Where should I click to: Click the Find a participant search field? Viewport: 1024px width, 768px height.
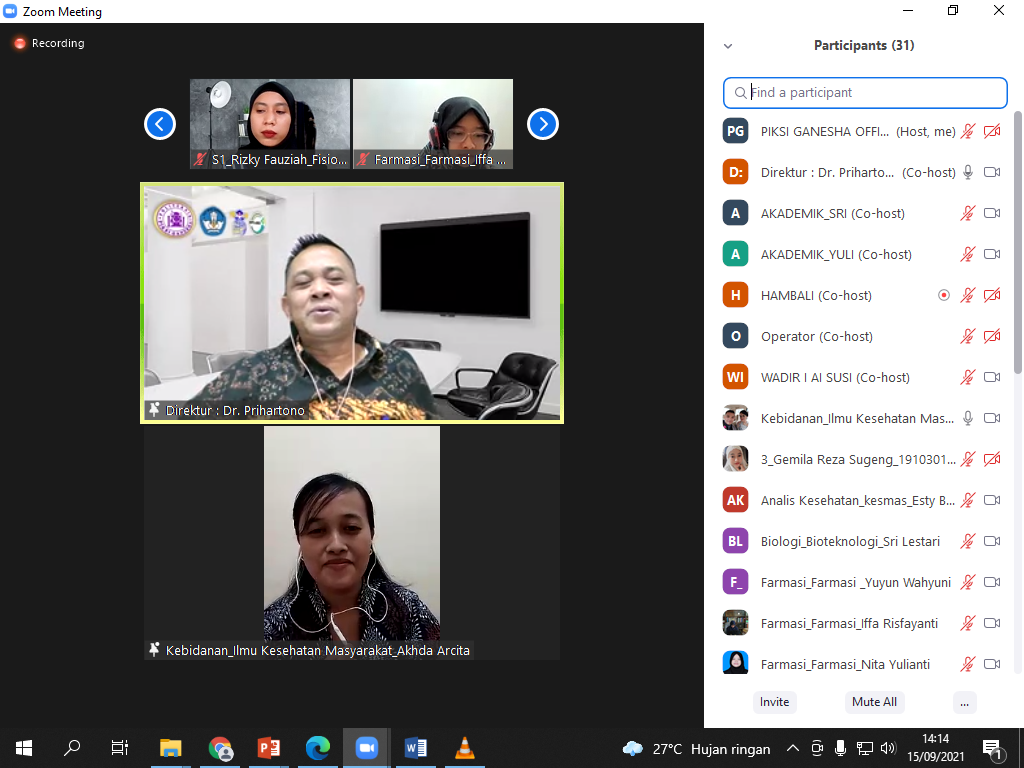click(x=865, y=93)
